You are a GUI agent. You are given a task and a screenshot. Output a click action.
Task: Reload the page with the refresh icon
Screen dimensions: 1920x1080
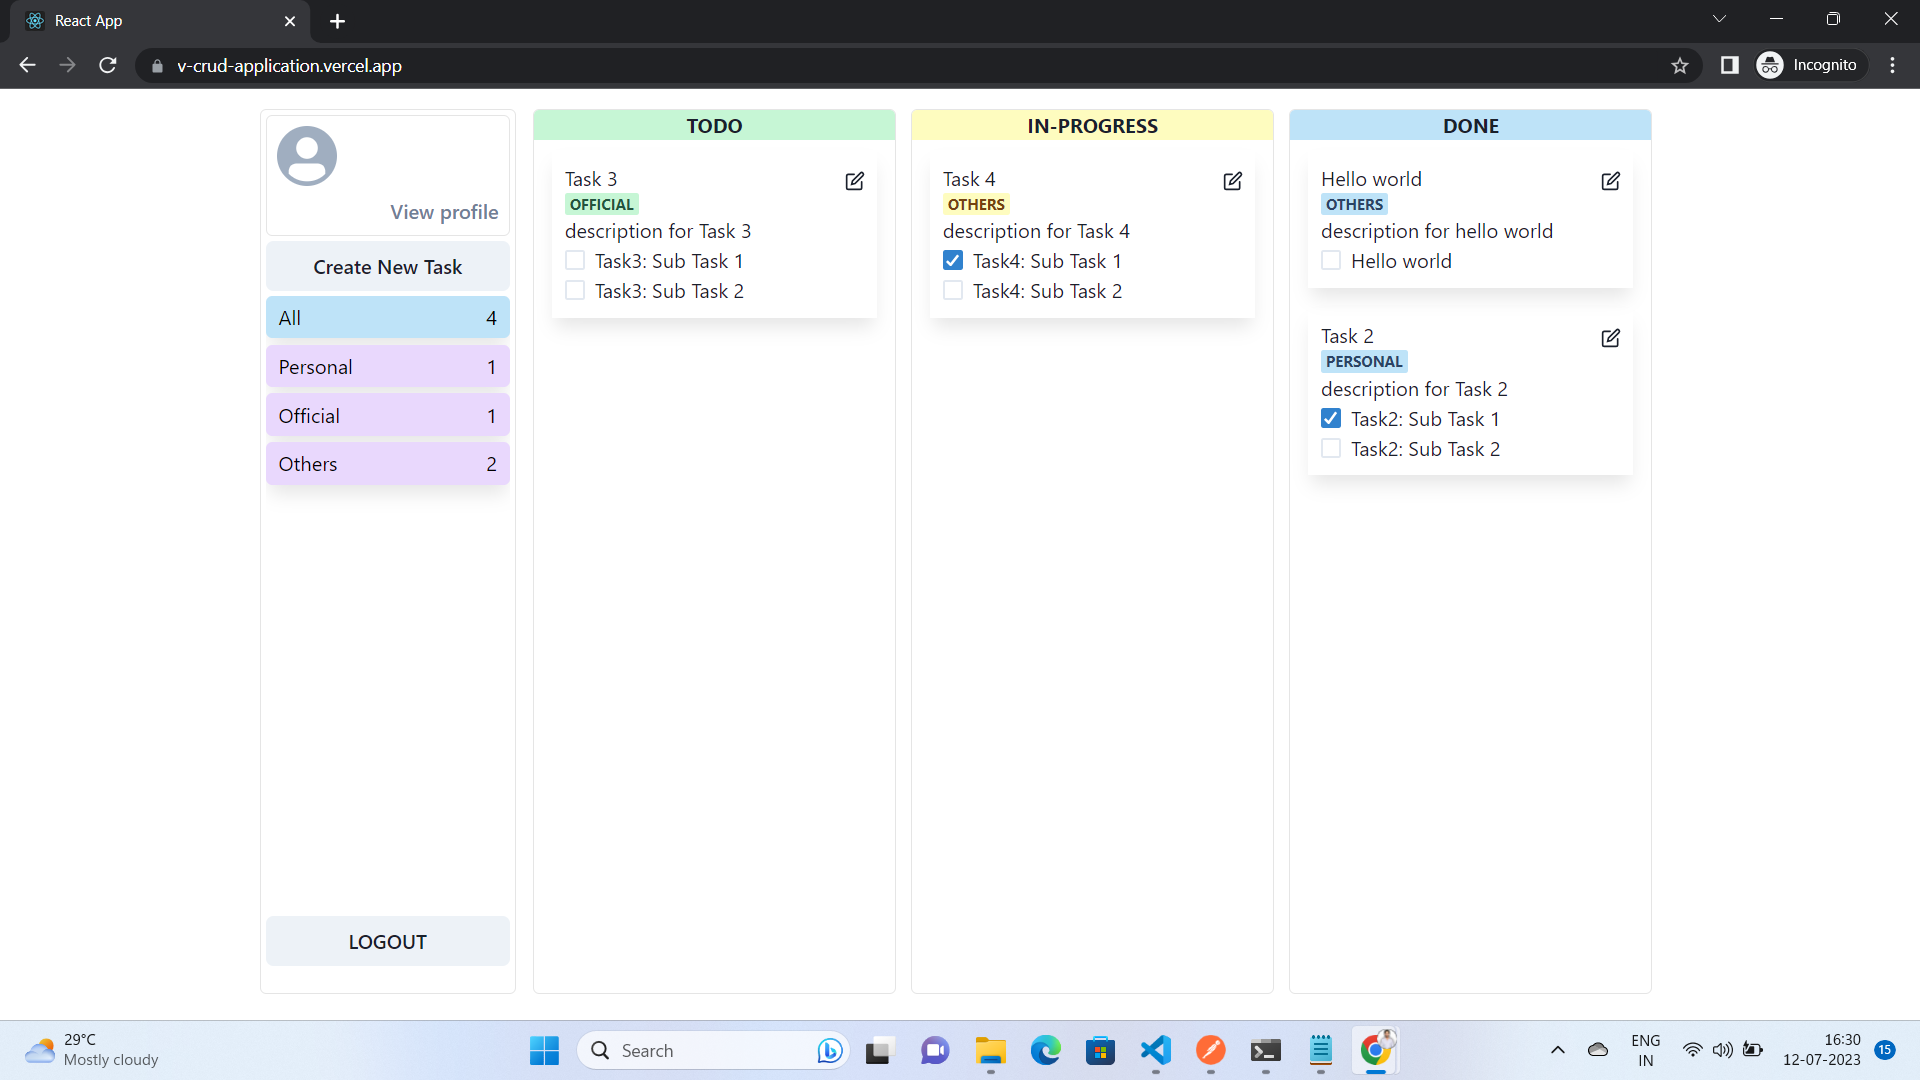point(108,65)
